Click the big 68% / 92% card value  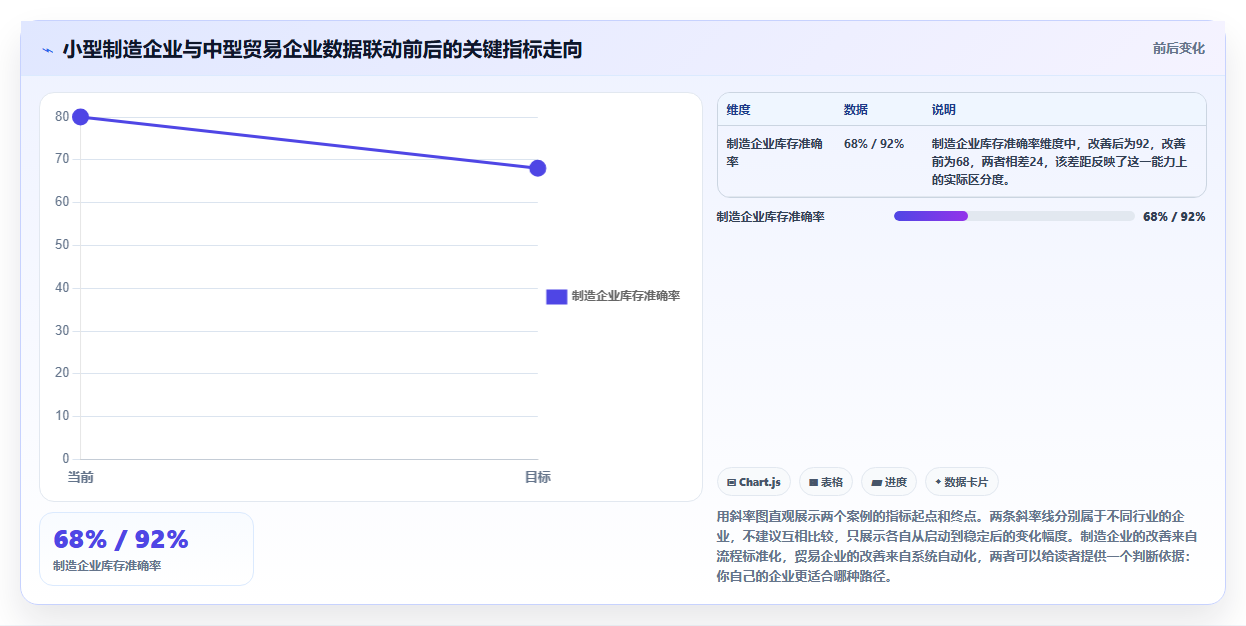(121, 539)
